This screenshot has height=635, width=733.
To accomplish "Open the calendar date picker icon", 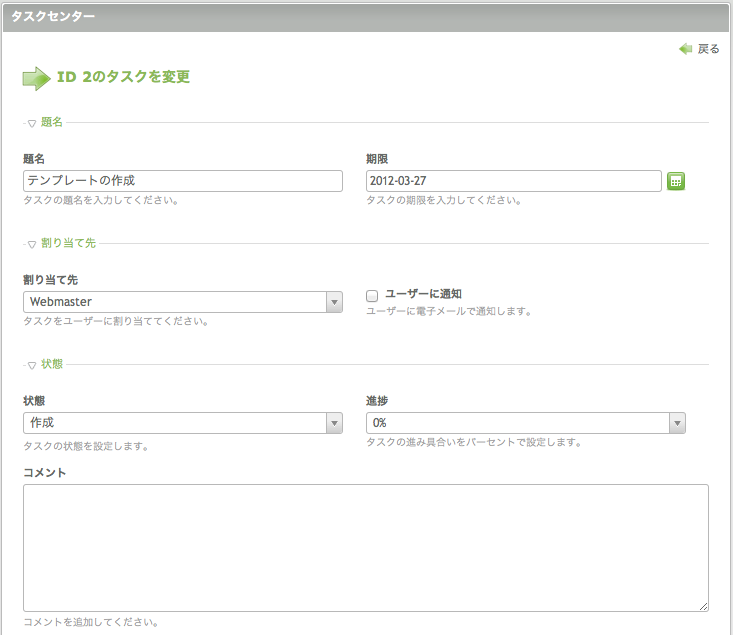I will (676, 181).
